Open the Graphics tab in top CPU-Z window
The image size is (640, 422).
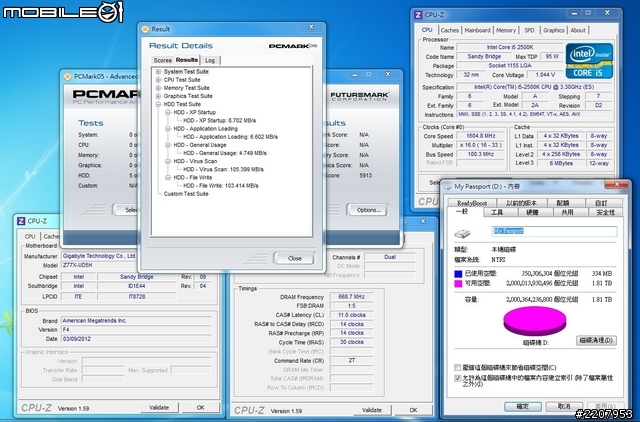[553, 30]
